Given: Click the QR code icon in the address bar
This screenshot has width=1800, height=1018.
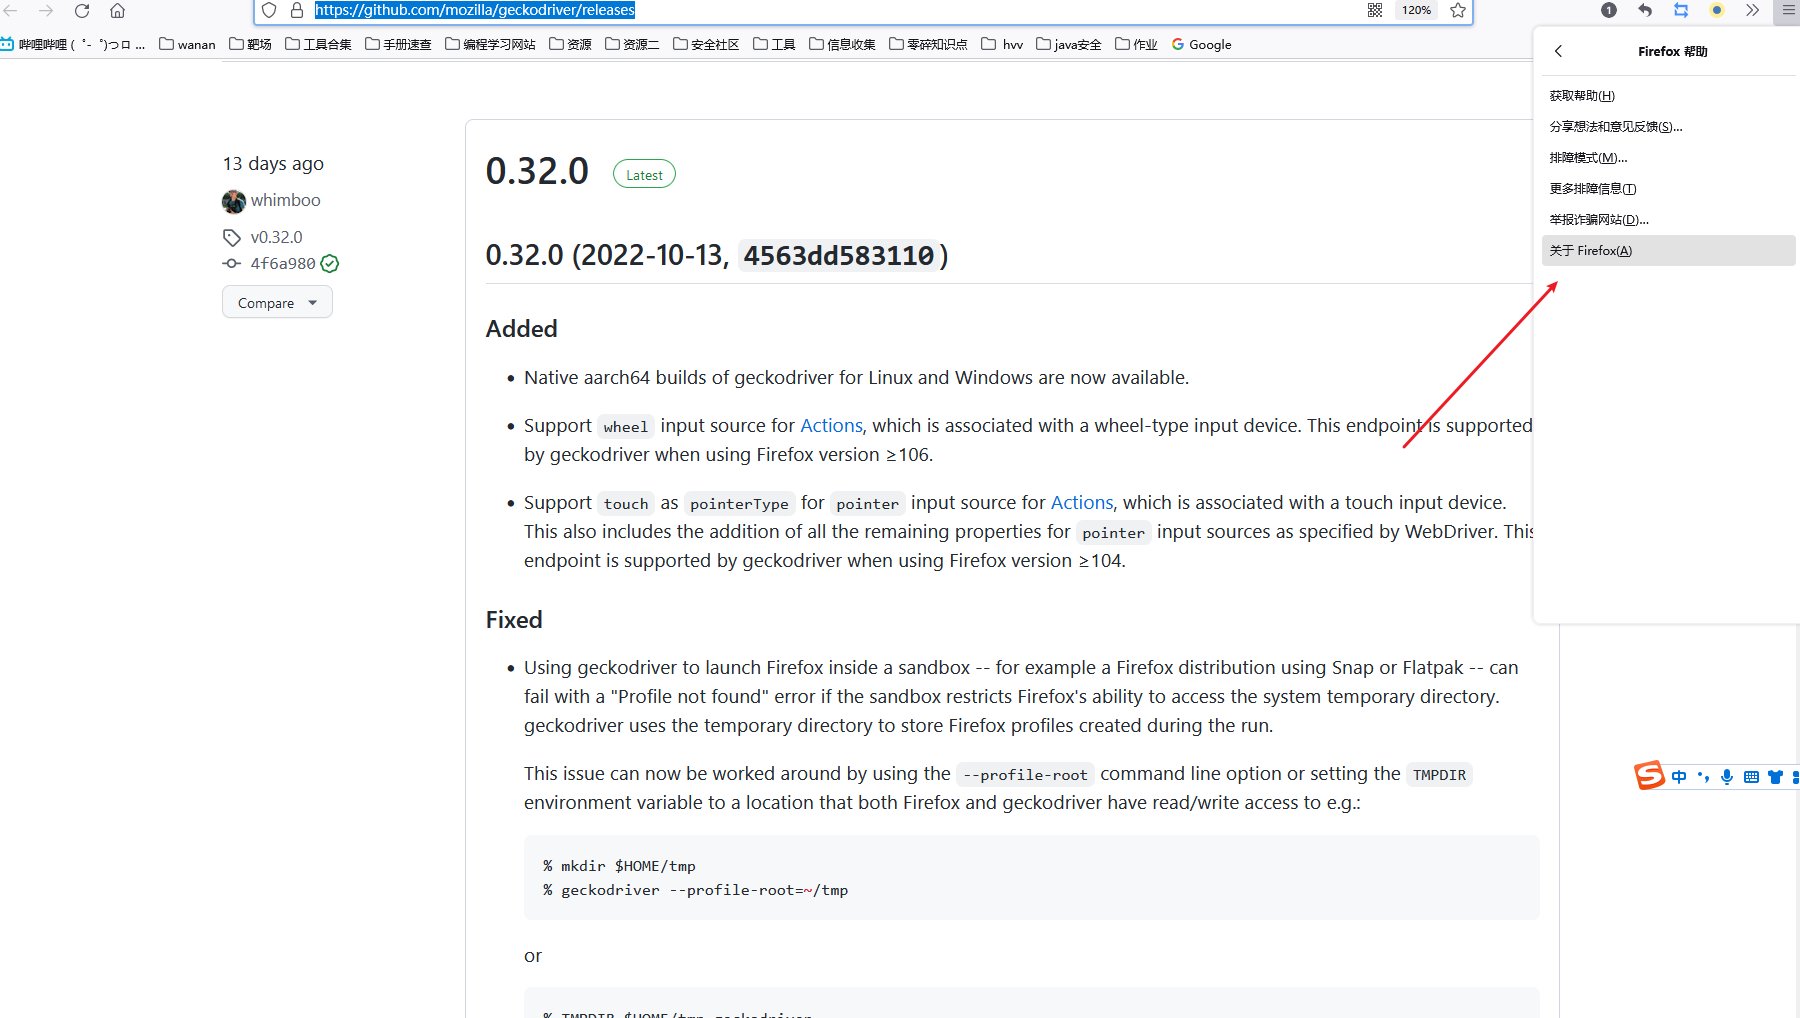Looking at the screenshot, I should tap(1374, 10).
